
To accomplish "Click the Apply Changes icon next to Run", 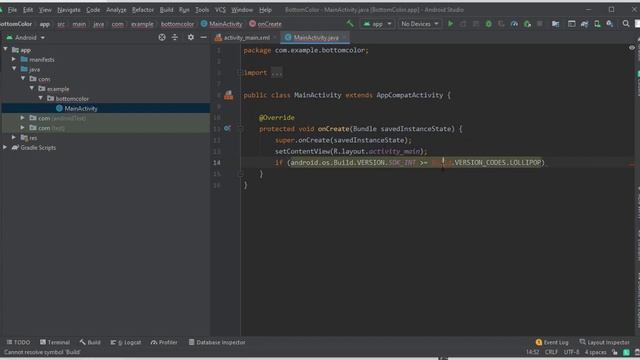I will pos(463,24).
